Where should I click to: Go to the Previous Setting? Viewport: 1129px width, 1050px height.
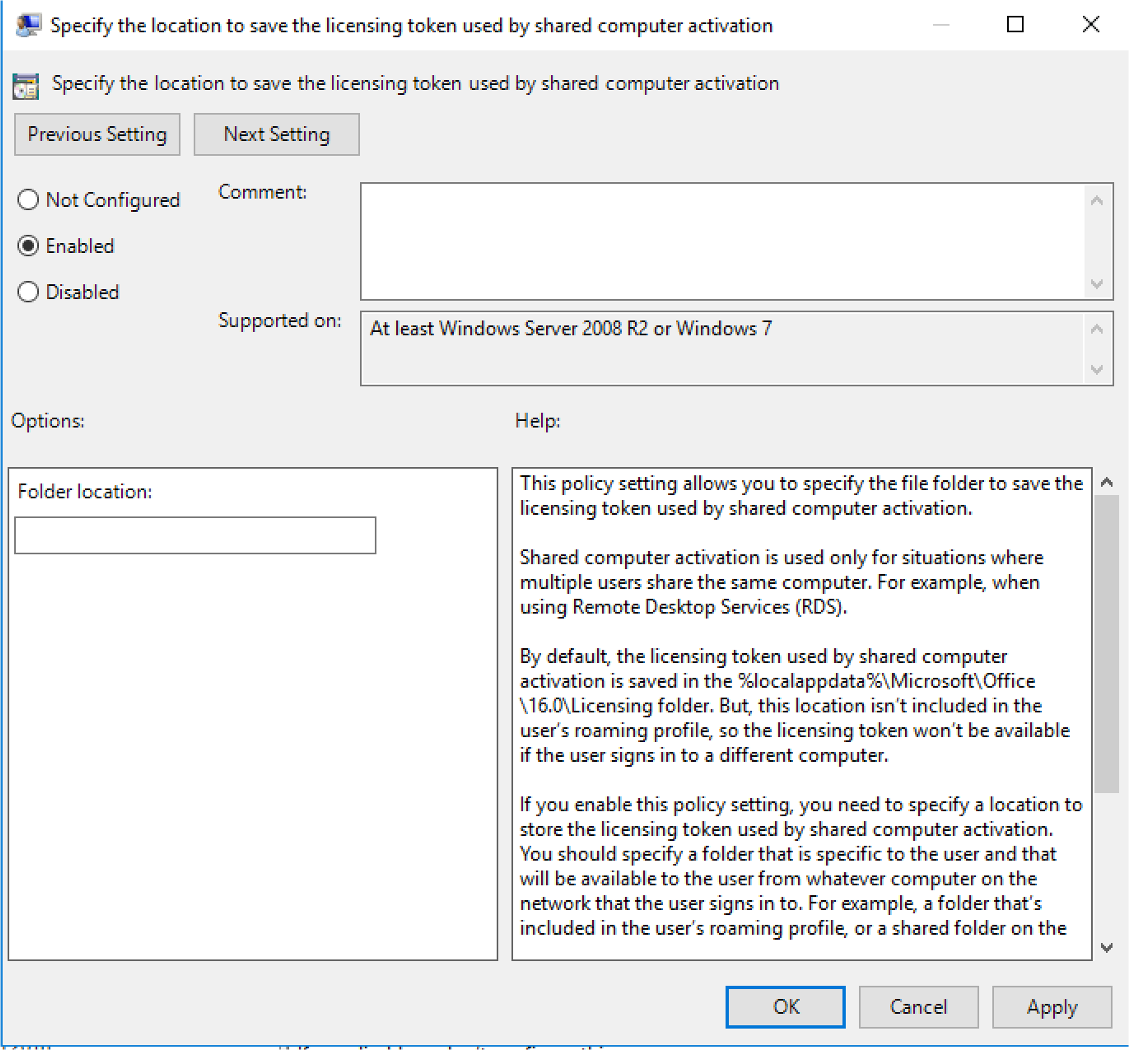[97, 135]
